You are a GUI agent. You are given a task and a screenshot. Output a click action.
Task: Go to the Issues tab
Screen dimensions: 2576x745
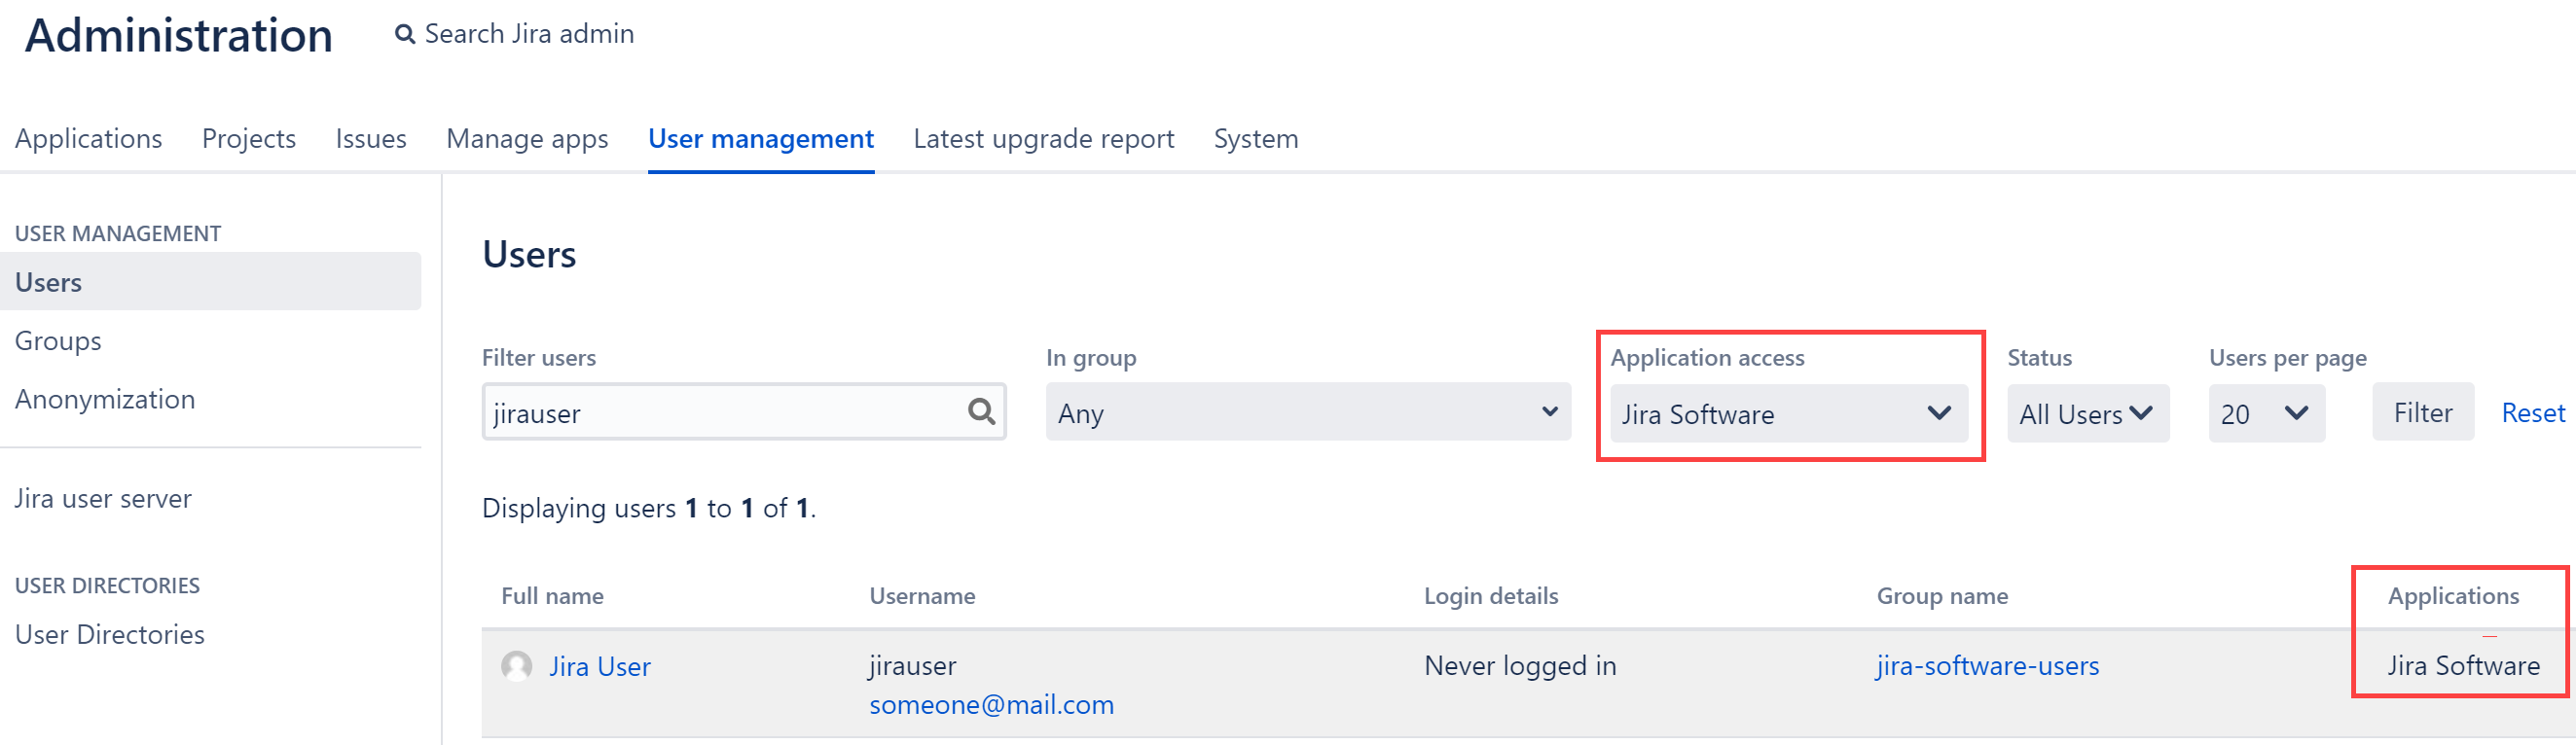click(x=371, y=138)
